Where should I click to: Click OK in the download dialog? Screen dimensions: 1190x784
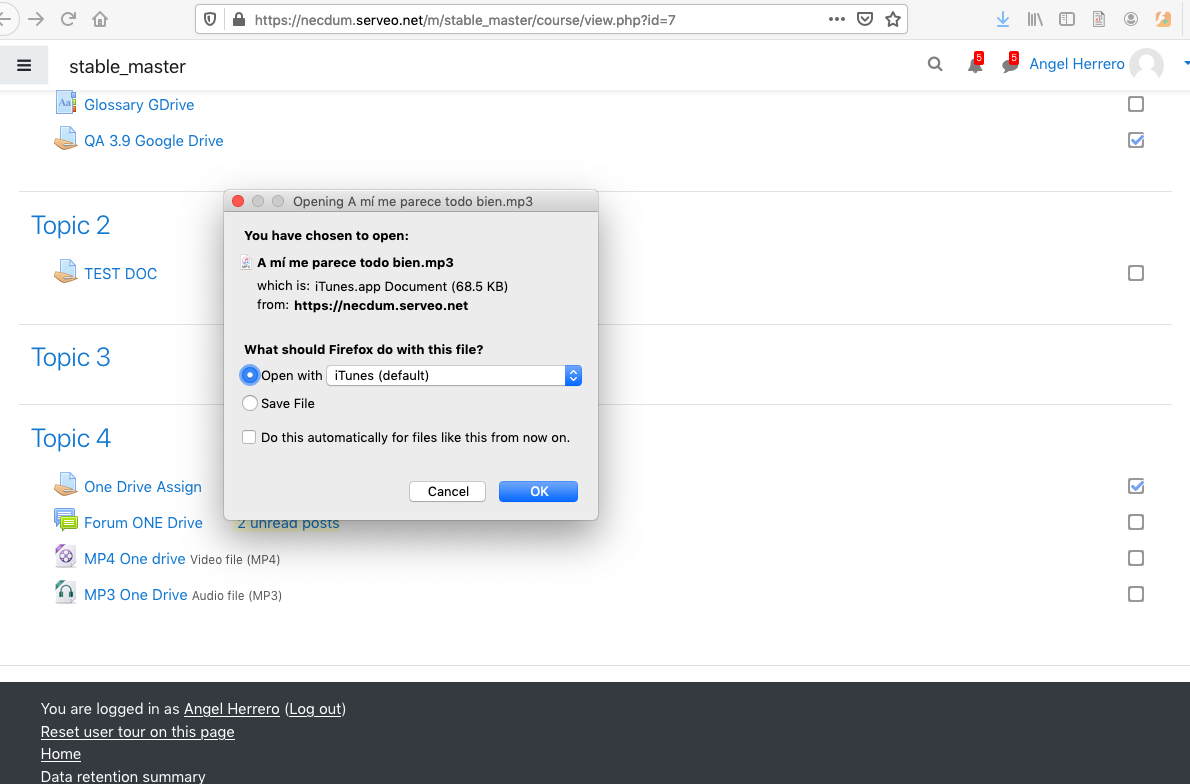click(x=538, y=491)
